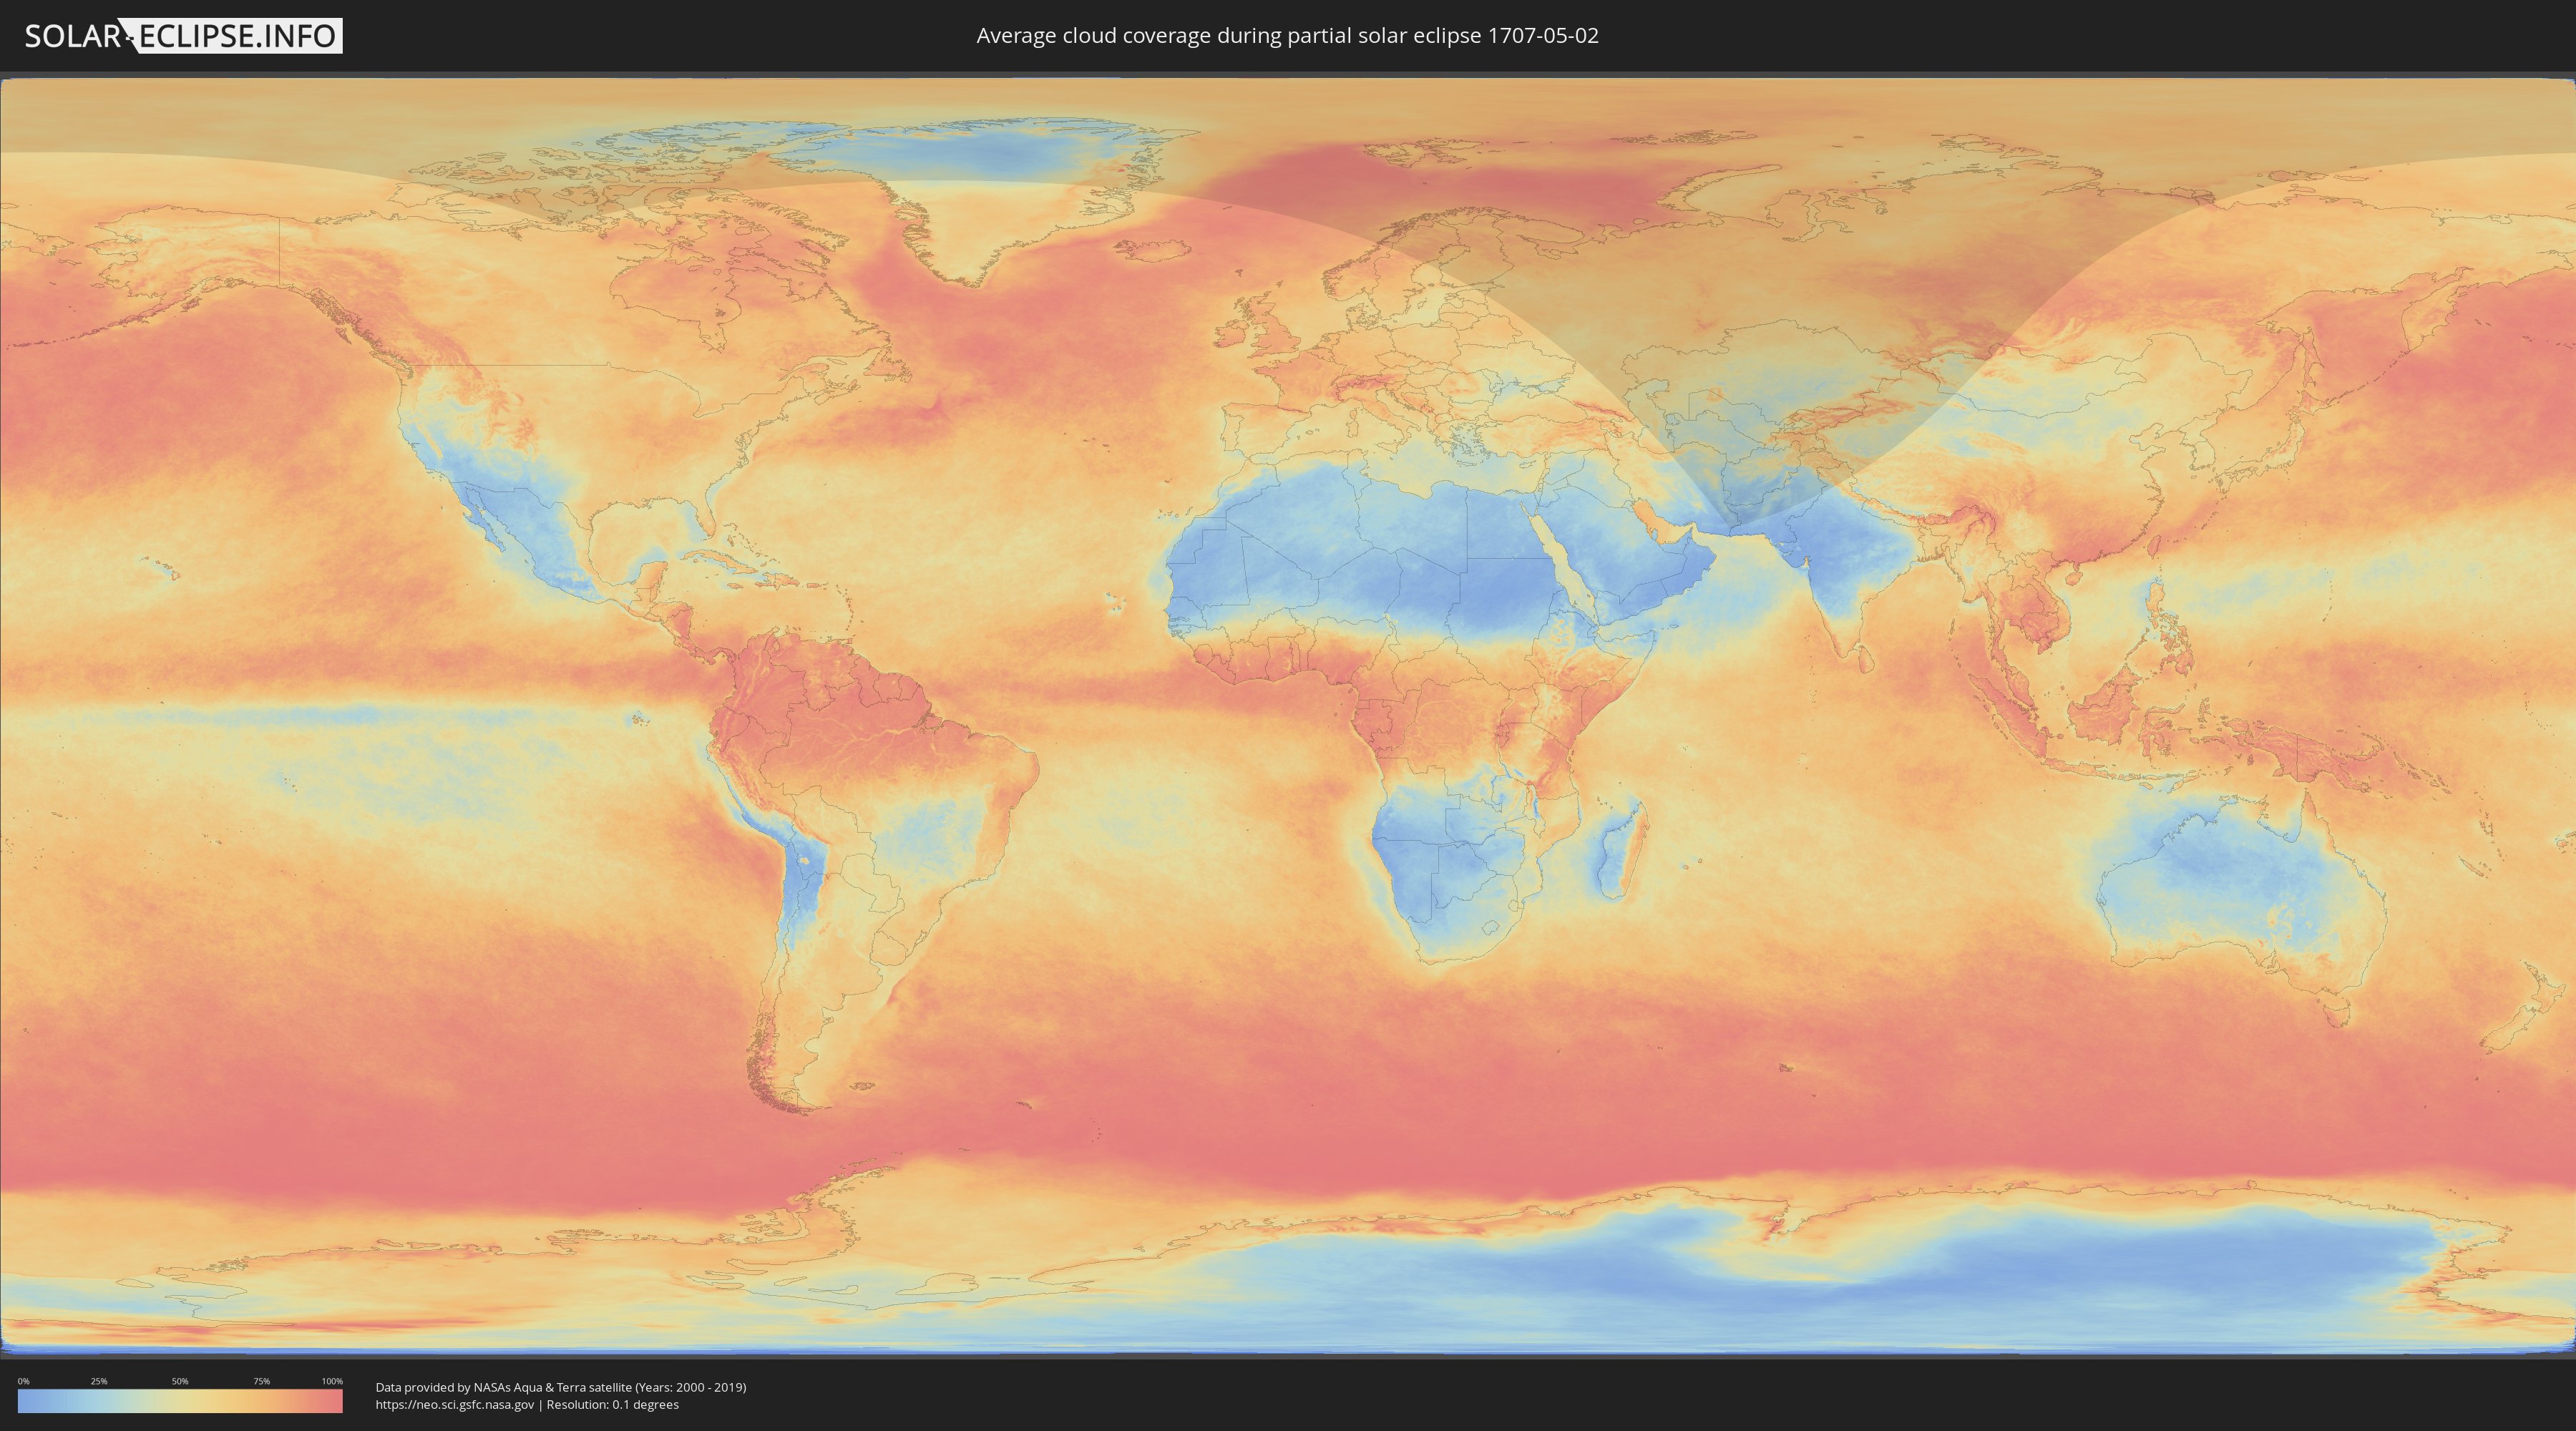Click the 50% legend label
The image size is (2576, 1431).
click(x=180, y=1381)
